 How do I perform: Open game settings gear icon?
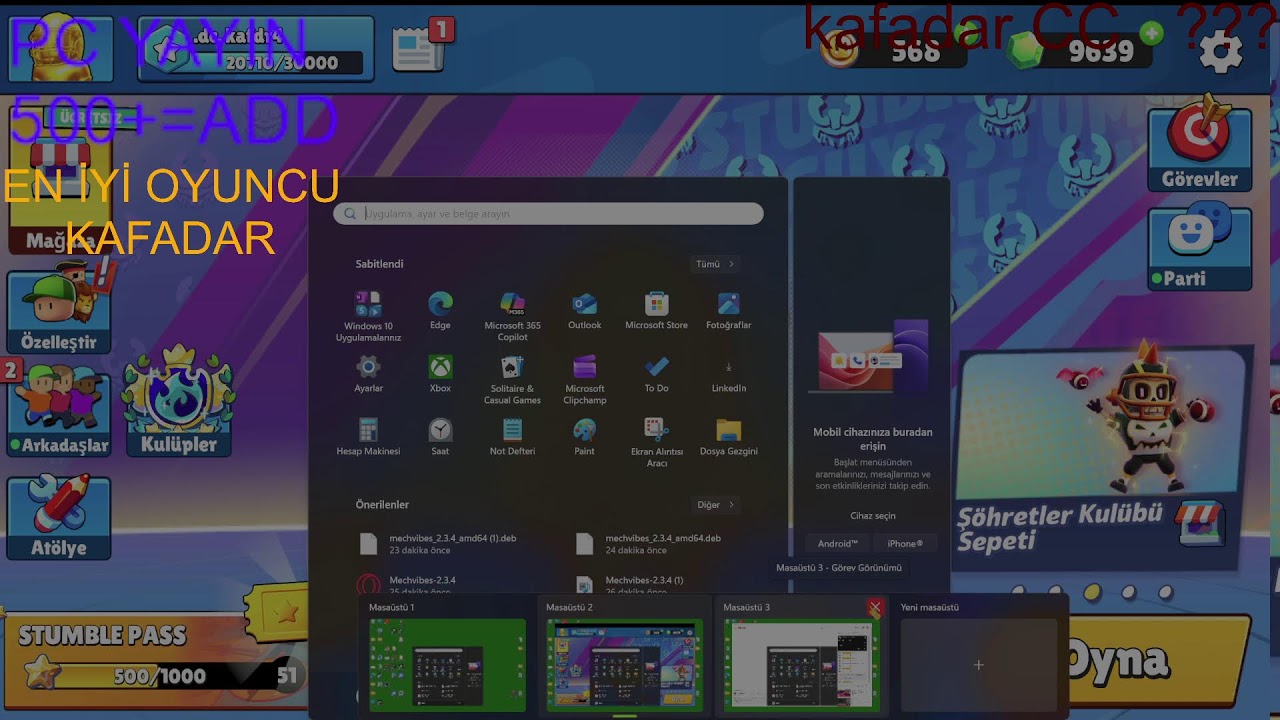[x=1220, y=50]
